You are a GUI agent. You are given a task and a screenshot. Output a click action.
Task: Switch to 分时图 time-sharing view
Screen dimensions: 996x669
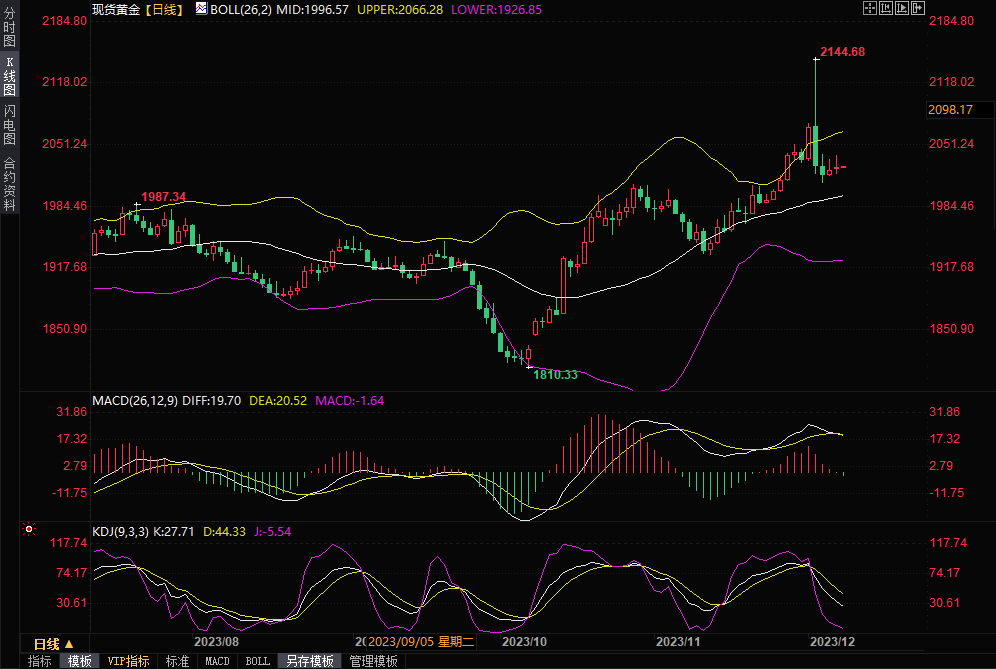tap(9, 28)
